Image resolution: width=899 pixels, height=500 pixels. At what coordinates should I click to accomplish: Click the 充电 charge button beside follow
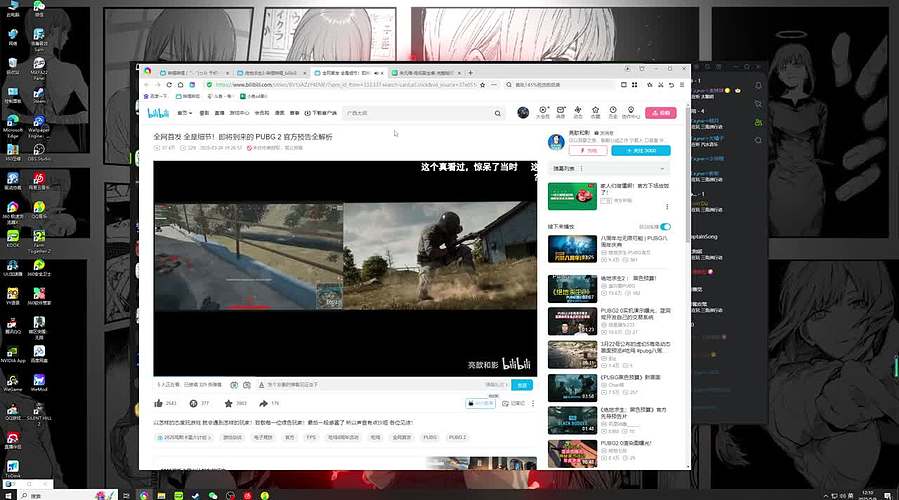588,150
